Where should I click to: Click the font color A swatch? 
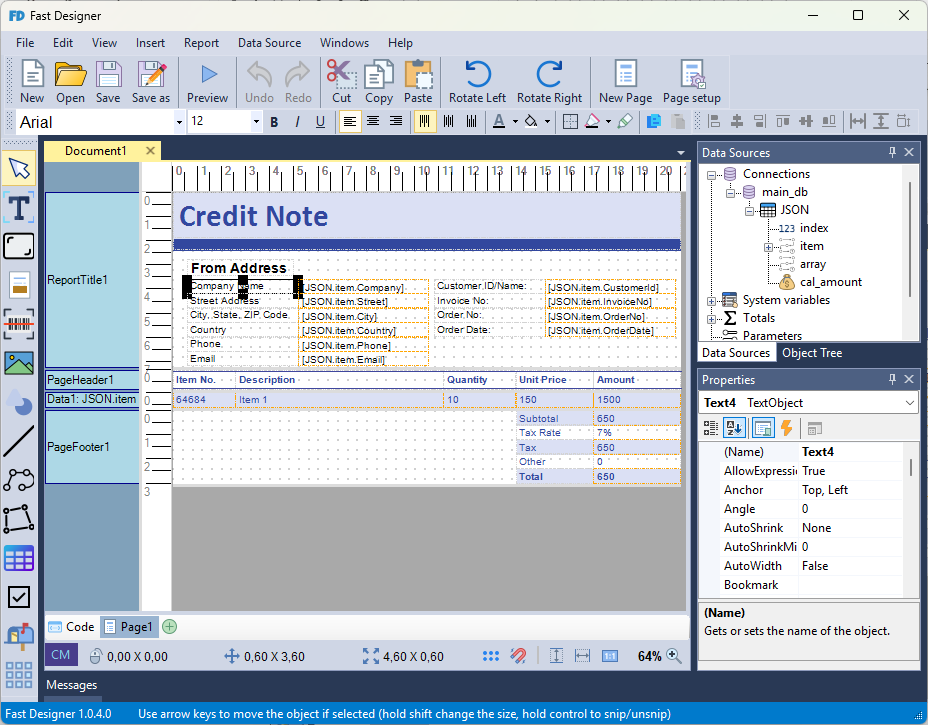point(499,122)
